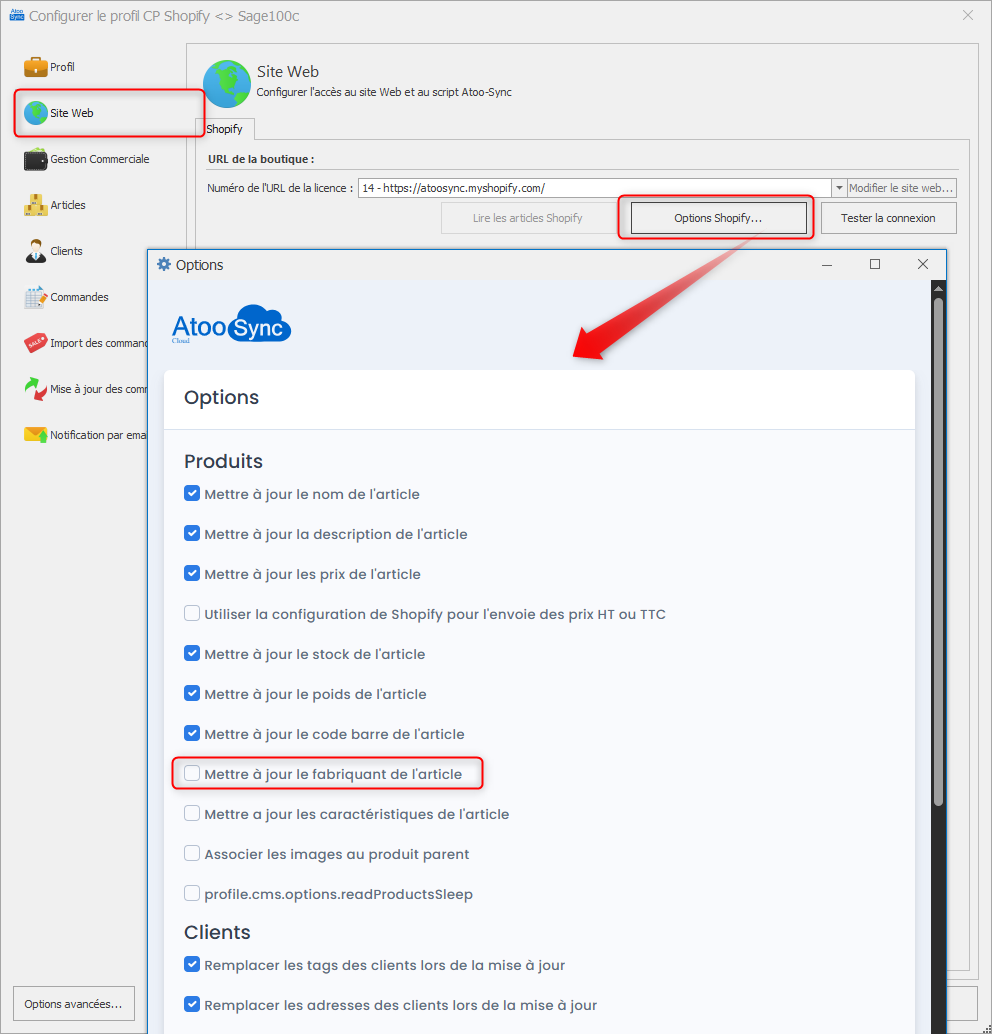992x1034 pixels.
Task: Click the Atoo-Sync app icon in title bar
Action: click(x=16, y=15)
